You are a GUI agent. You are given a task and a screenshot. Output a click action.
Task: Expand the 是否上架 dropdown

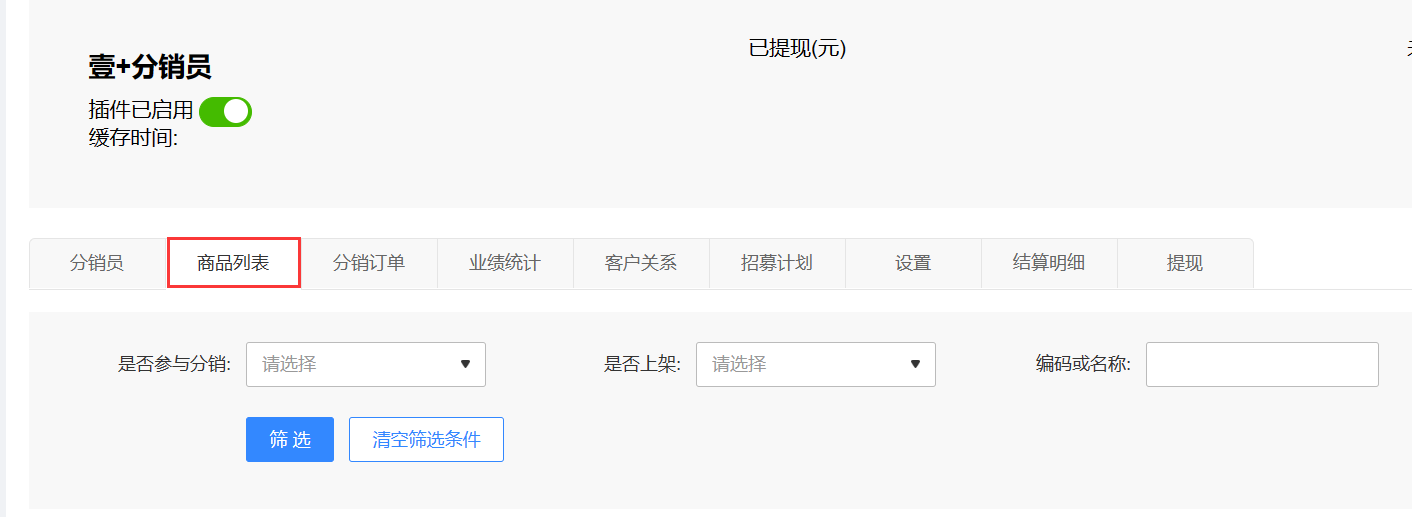pos(816,364)
